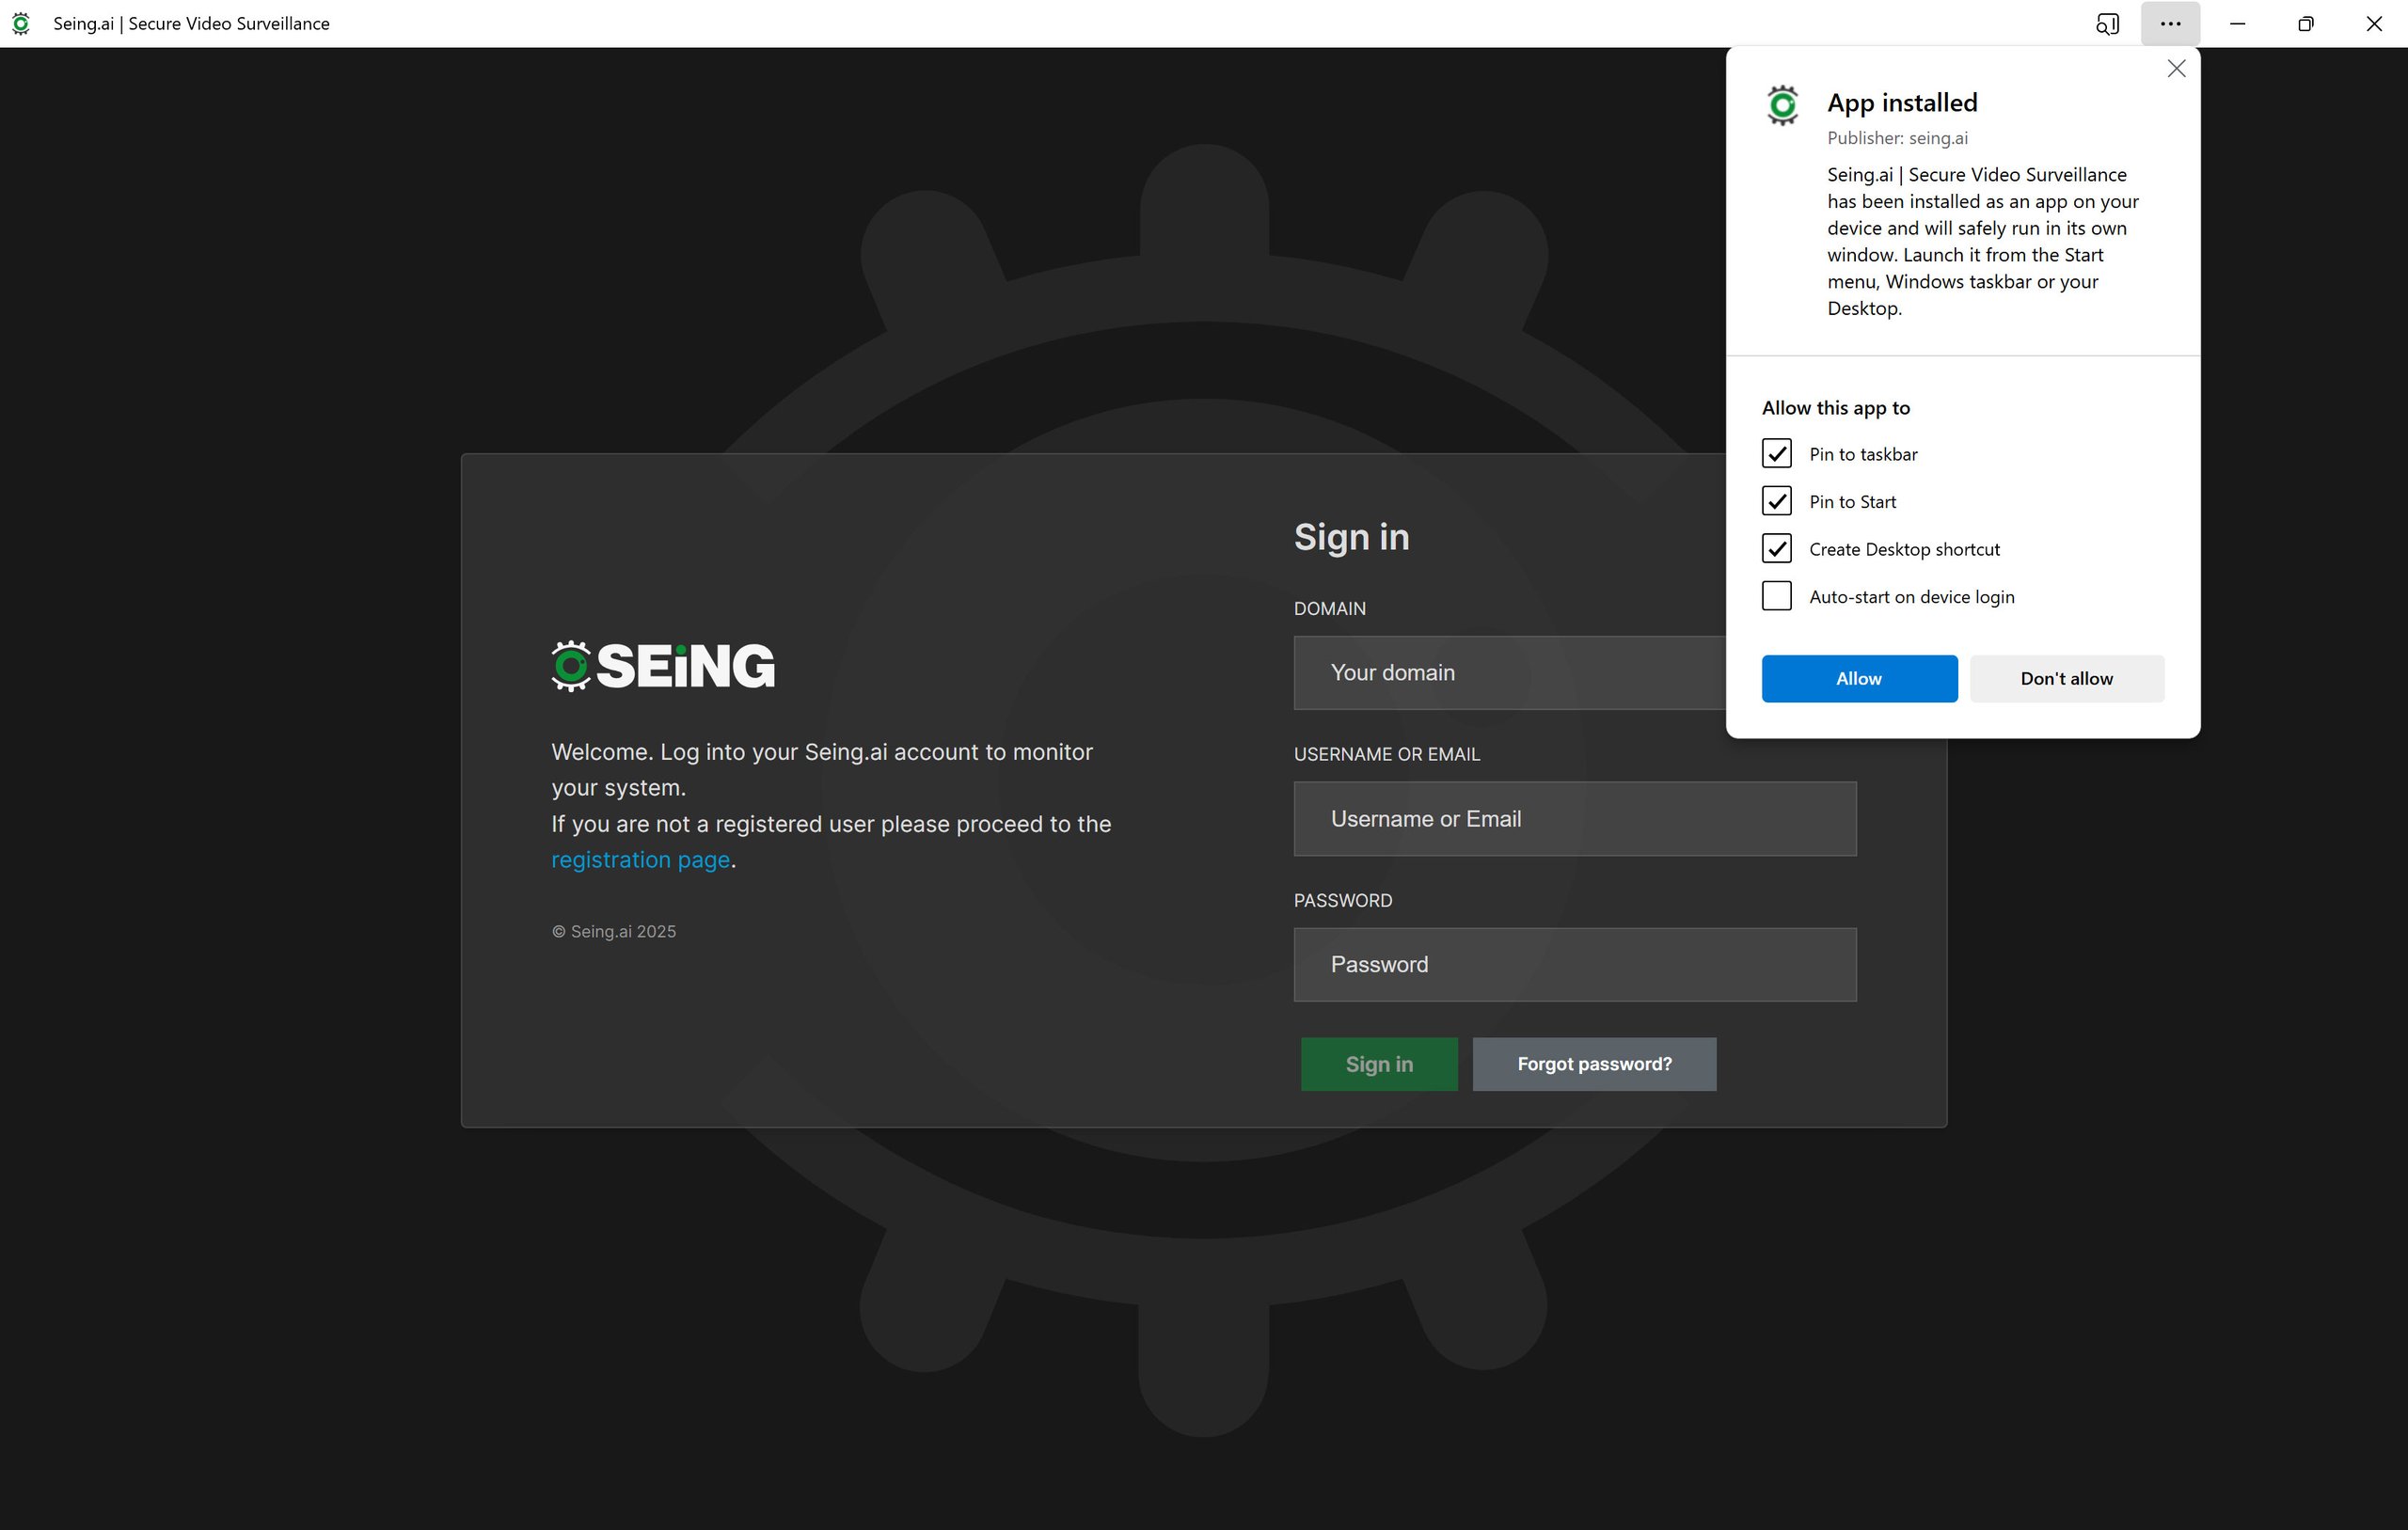Viewport: 2408px width, 1530px height.
Task: Close the App installed popup
Action: (x=2176, y=69)
